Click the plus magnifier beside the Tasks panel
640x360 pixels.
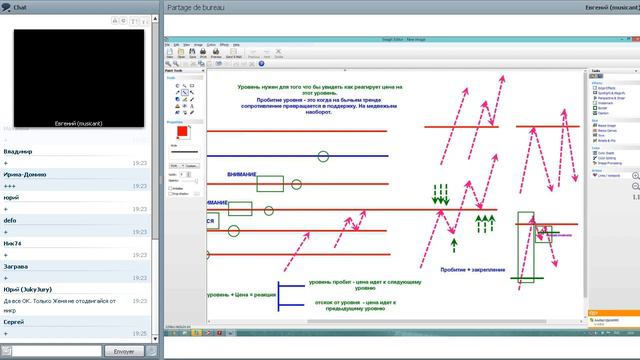(x=636, y=176)
